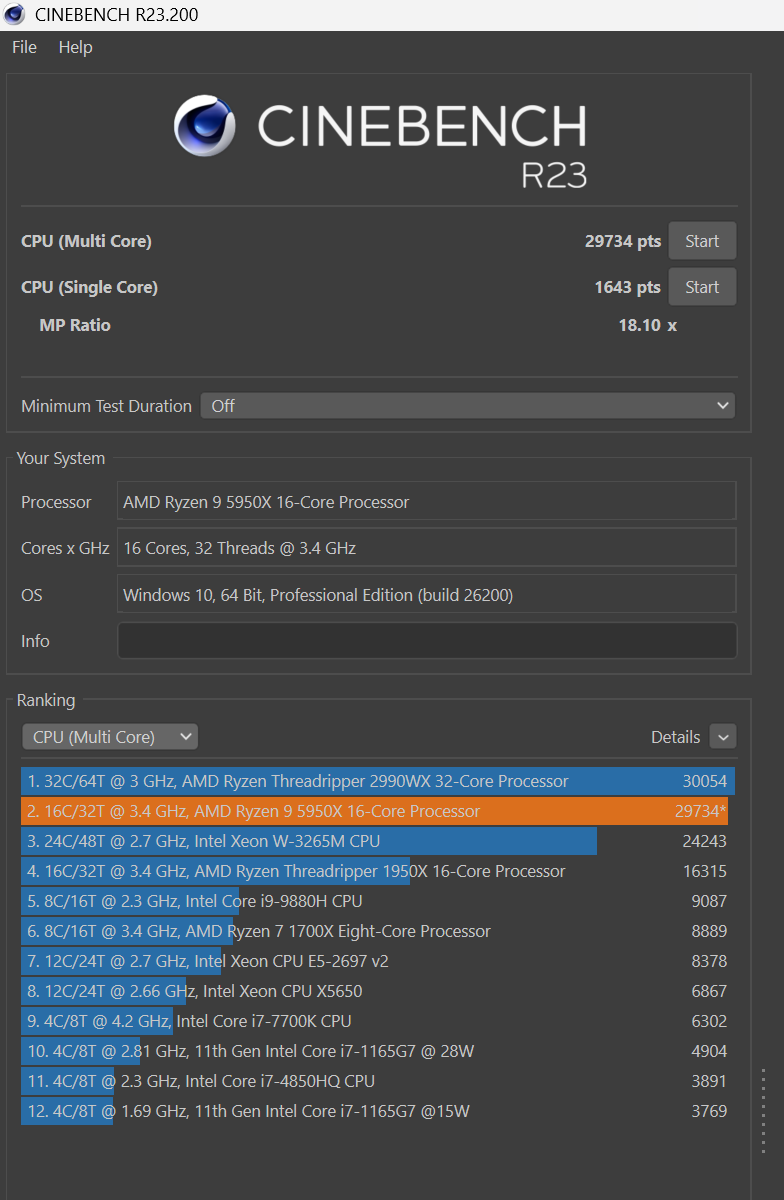Viewport: 784px width, 1200px height.
Task: Select the Threadripper 2990WX ranking row
Action: pos(378,781)
